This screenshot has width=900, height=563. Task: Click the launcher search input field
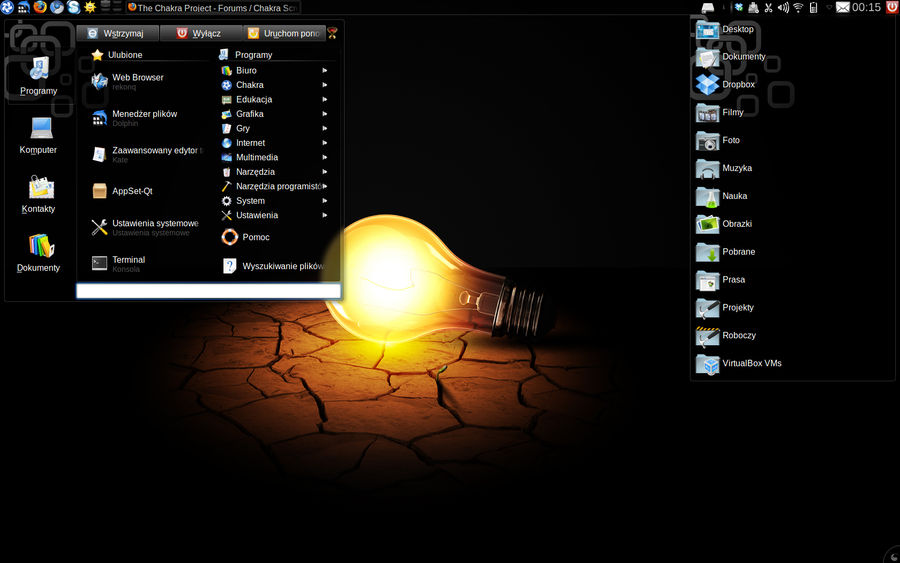(208, 291)
